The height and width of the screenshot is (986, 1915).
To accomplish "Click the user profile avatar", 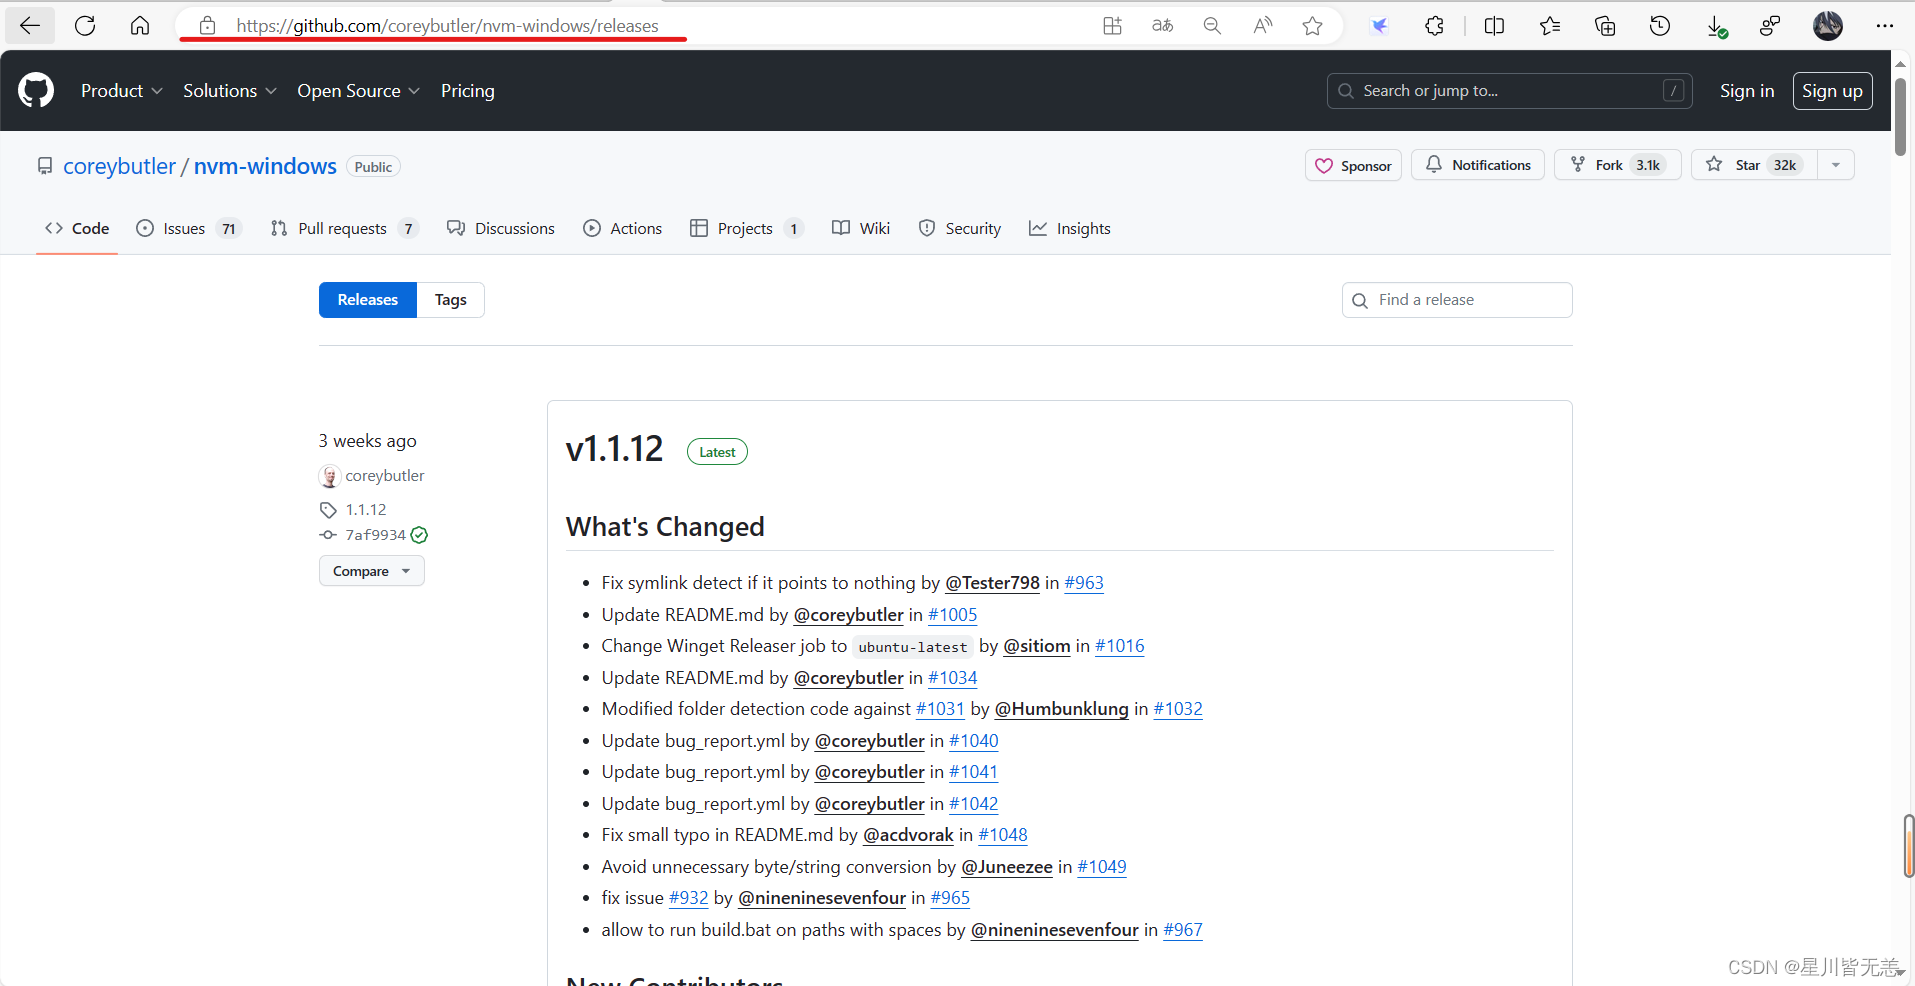I will (1828, 26).
